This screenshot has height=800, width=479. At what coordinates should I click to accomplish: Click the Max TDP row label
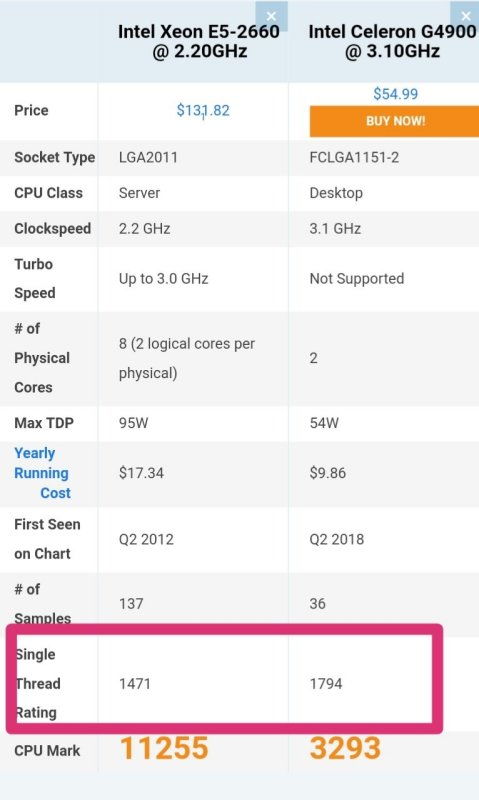click(44, 423)
